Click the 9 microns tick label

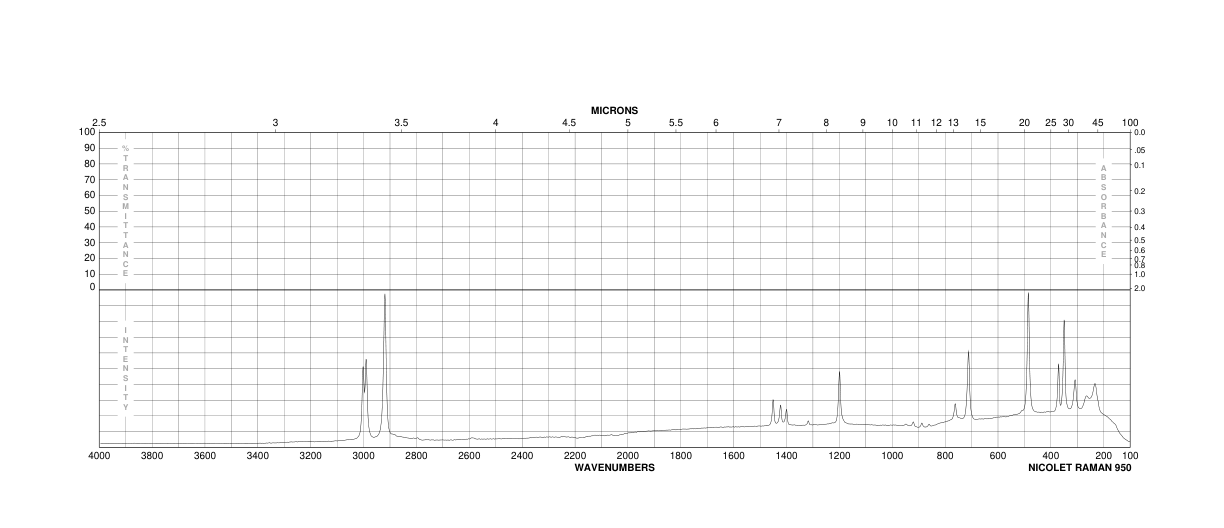863,122
